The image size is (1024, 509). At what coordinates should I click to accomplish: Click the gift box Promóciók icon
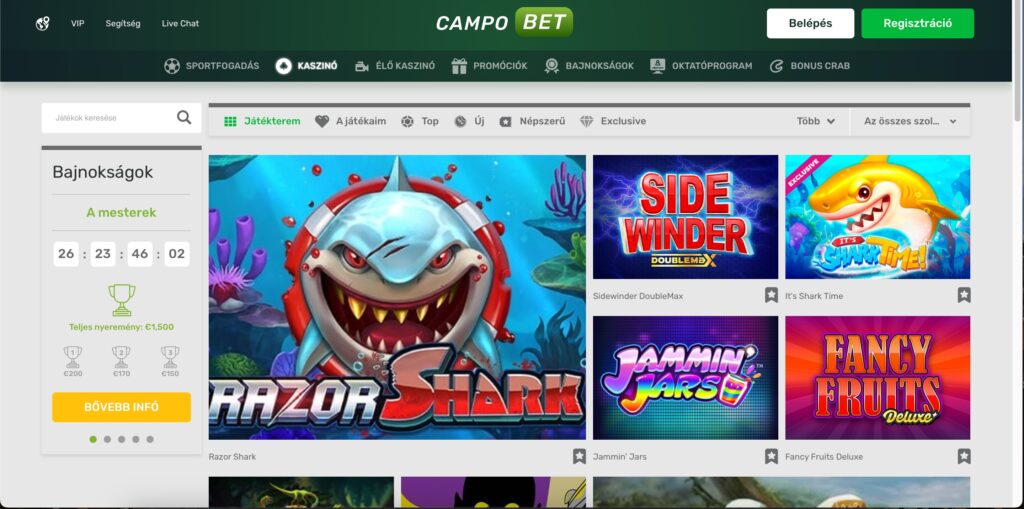point(459,66)
